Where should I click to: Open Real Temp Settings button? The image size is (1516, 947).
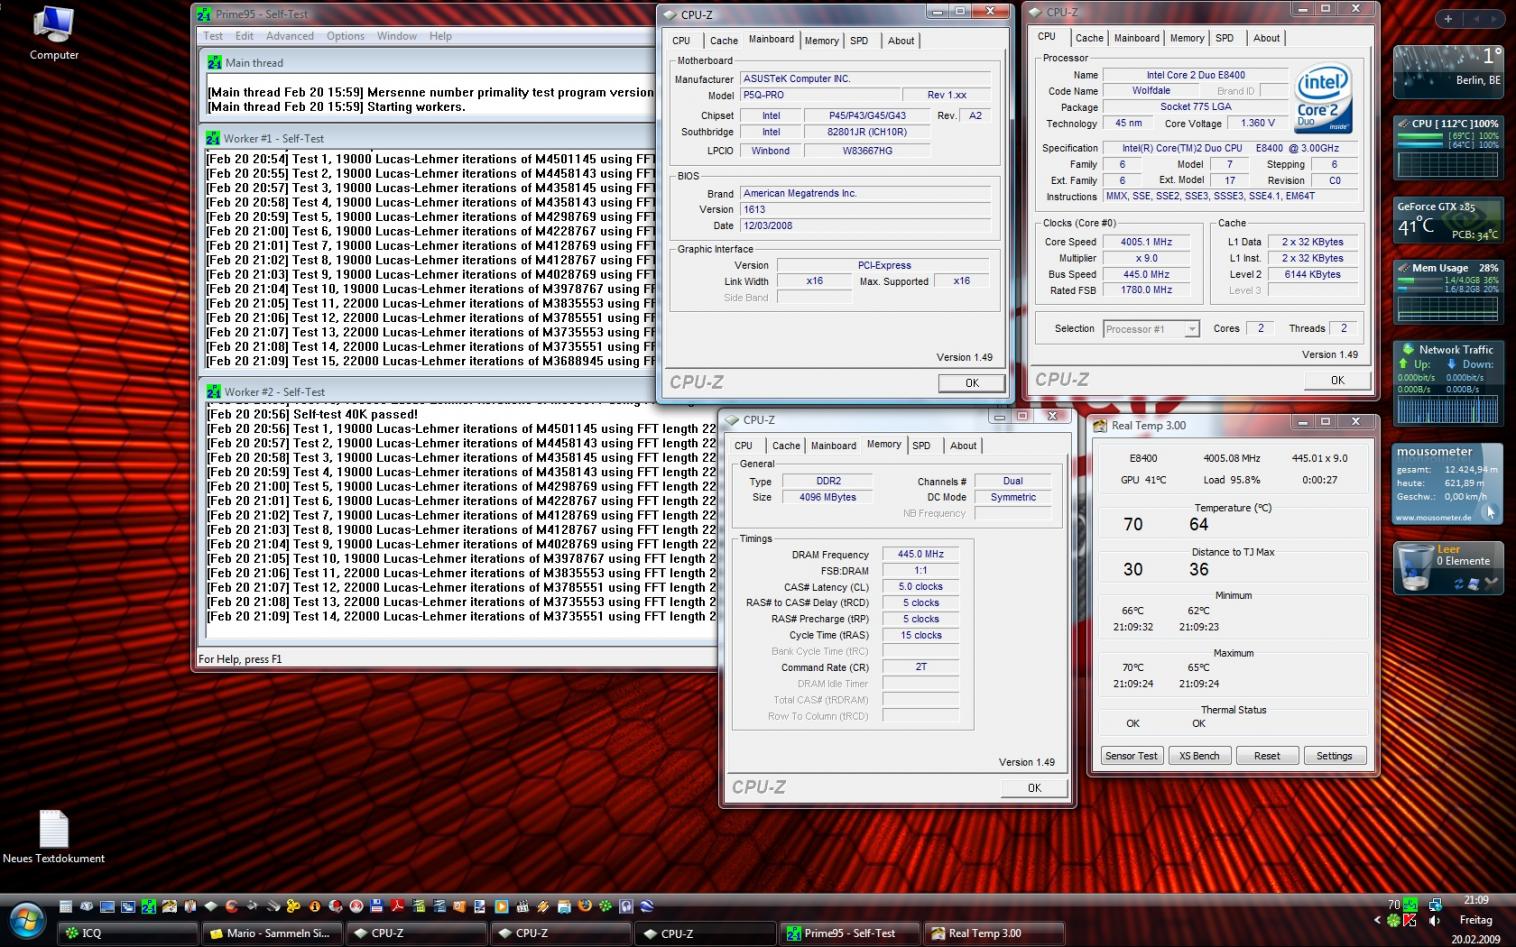click(x=1334, y=756)
